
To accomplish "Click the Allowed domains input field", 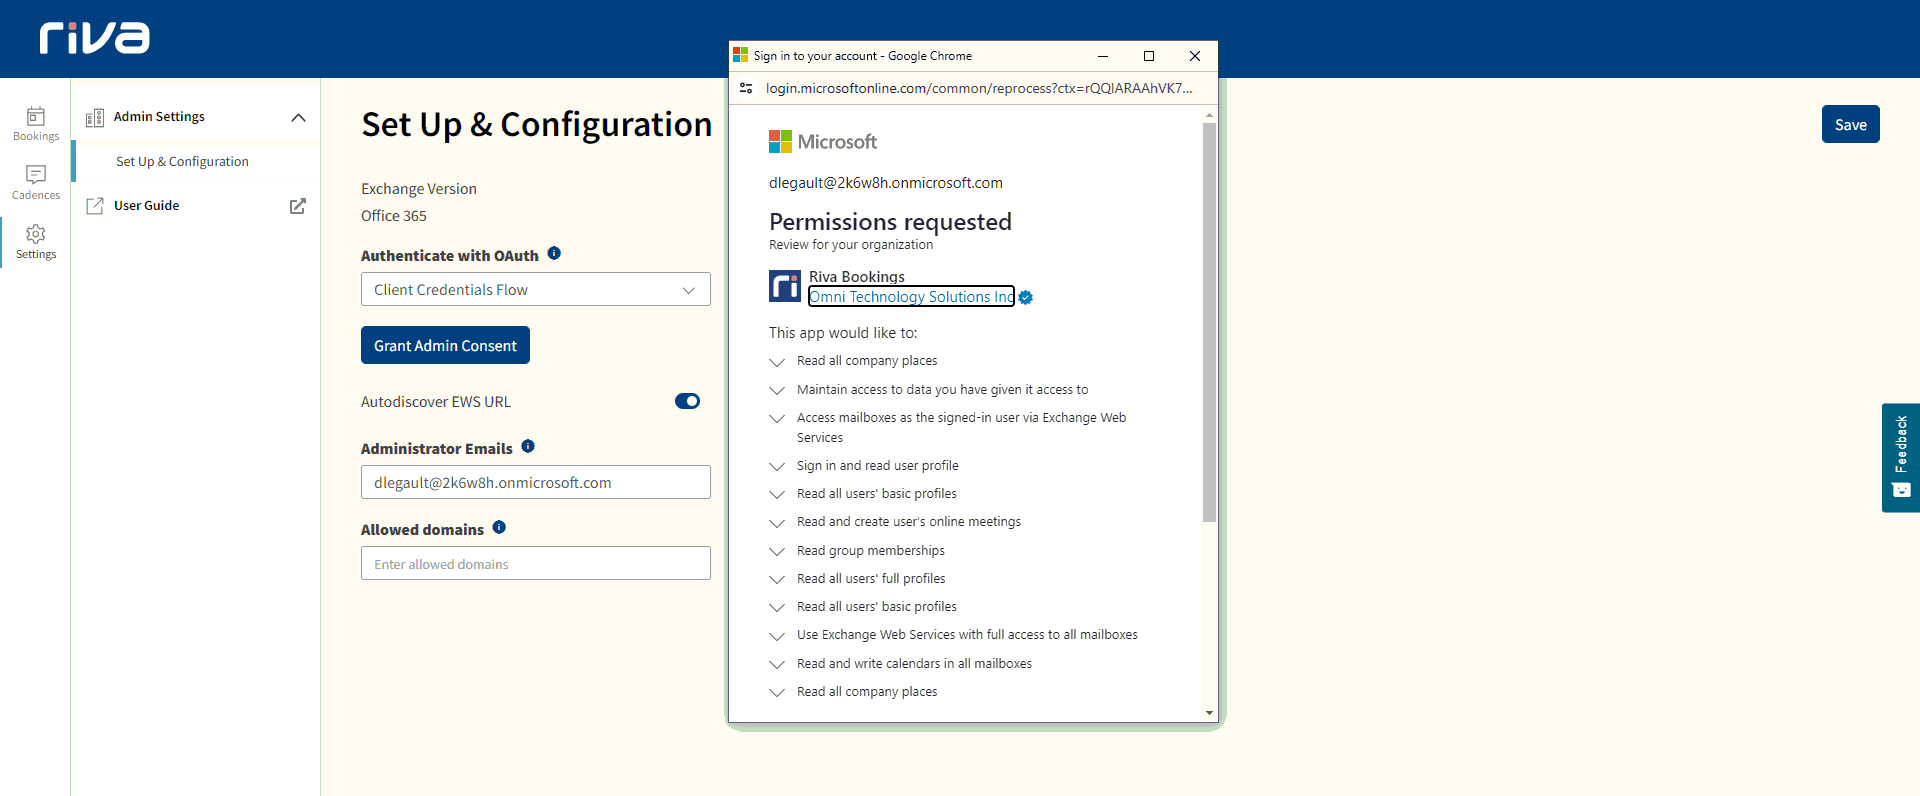I will 535,564.
